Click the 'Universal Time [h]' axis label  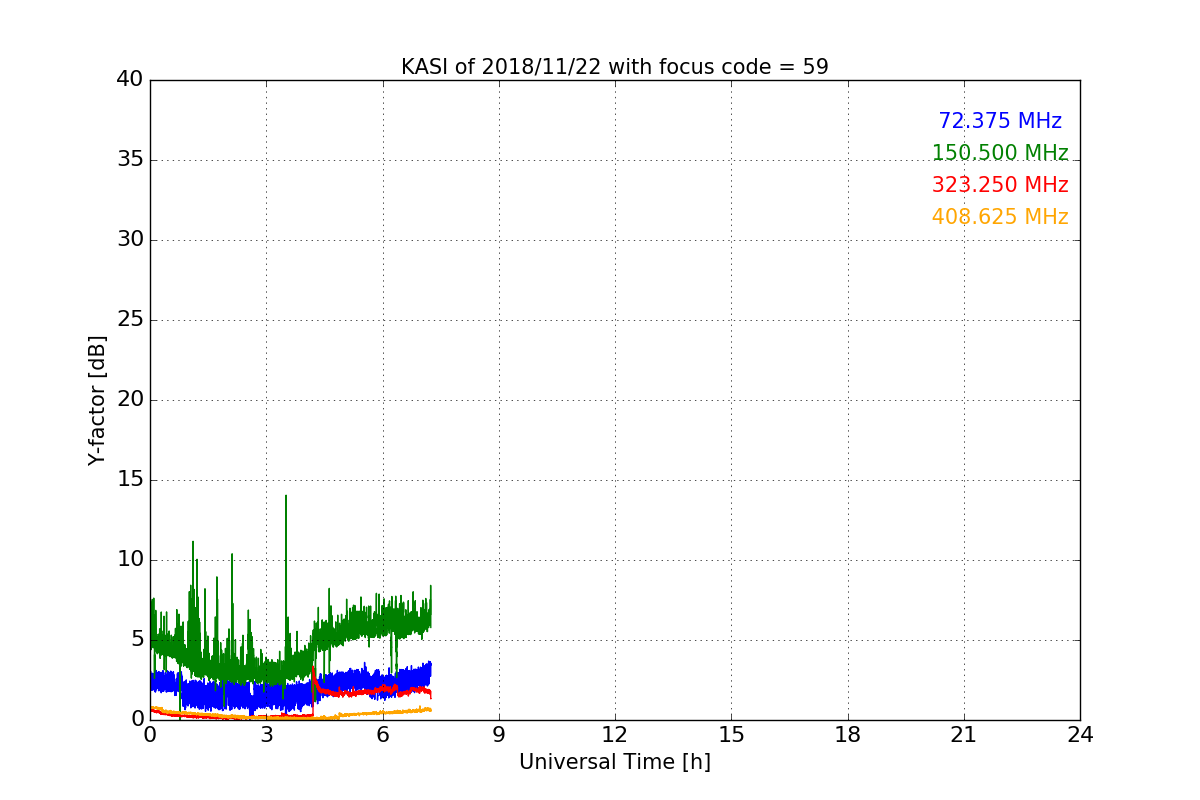point(614,762)
